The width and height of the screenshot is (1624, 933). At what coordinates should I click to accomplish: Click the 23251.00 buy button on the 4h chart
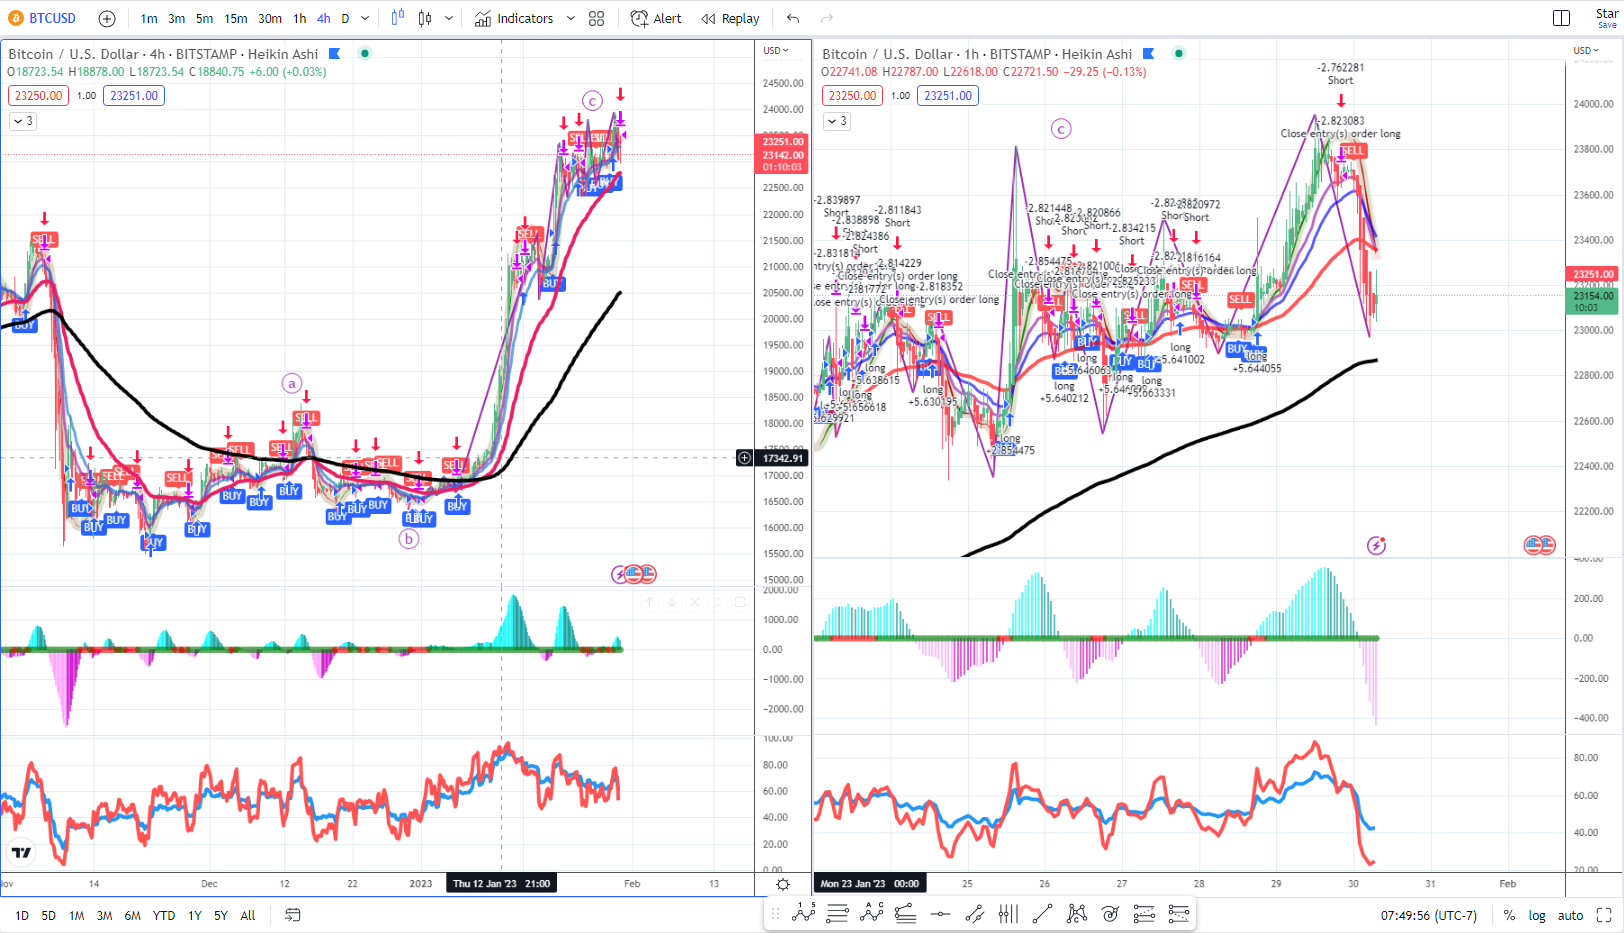pyautogui.click(x=134, y=96)
